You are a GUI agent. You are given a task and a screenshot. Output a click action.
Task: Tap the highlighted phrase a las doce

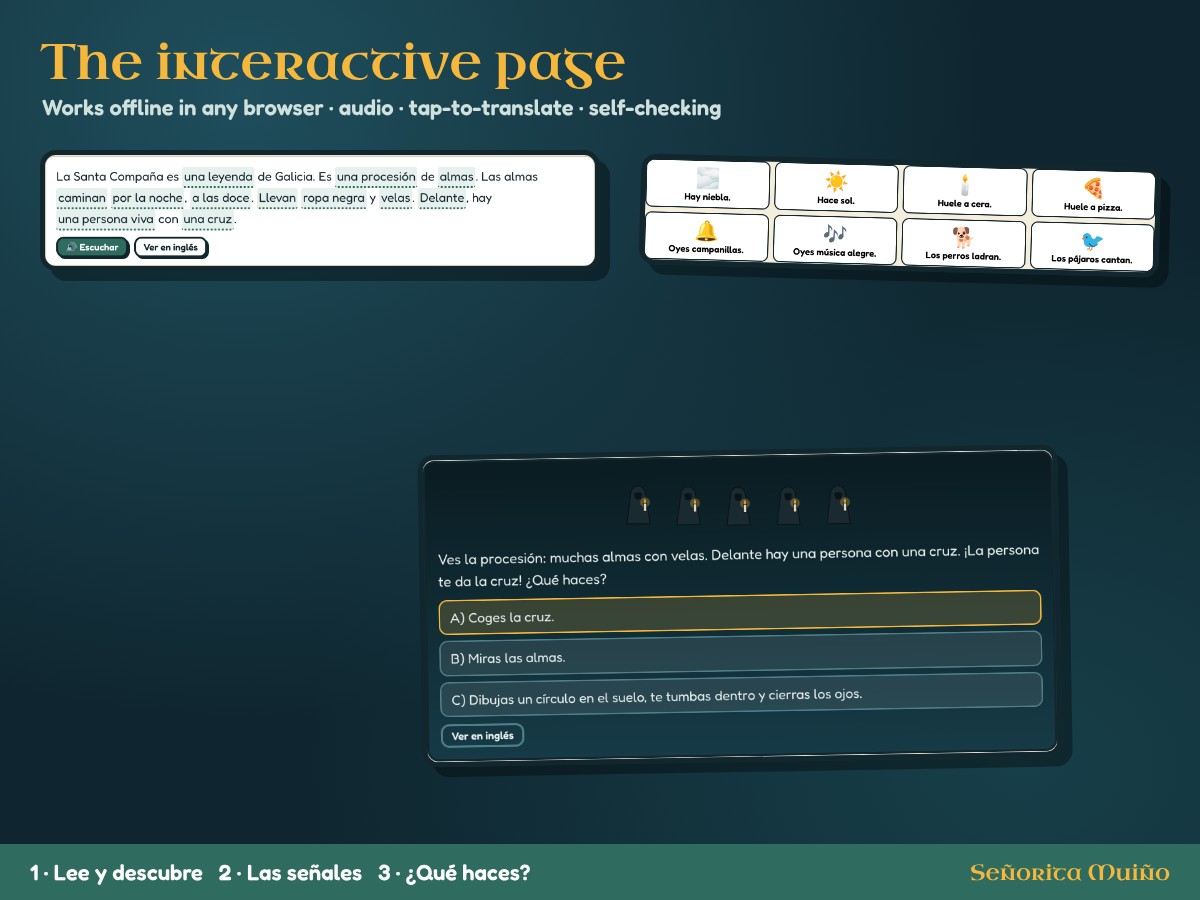pos(221,198)
